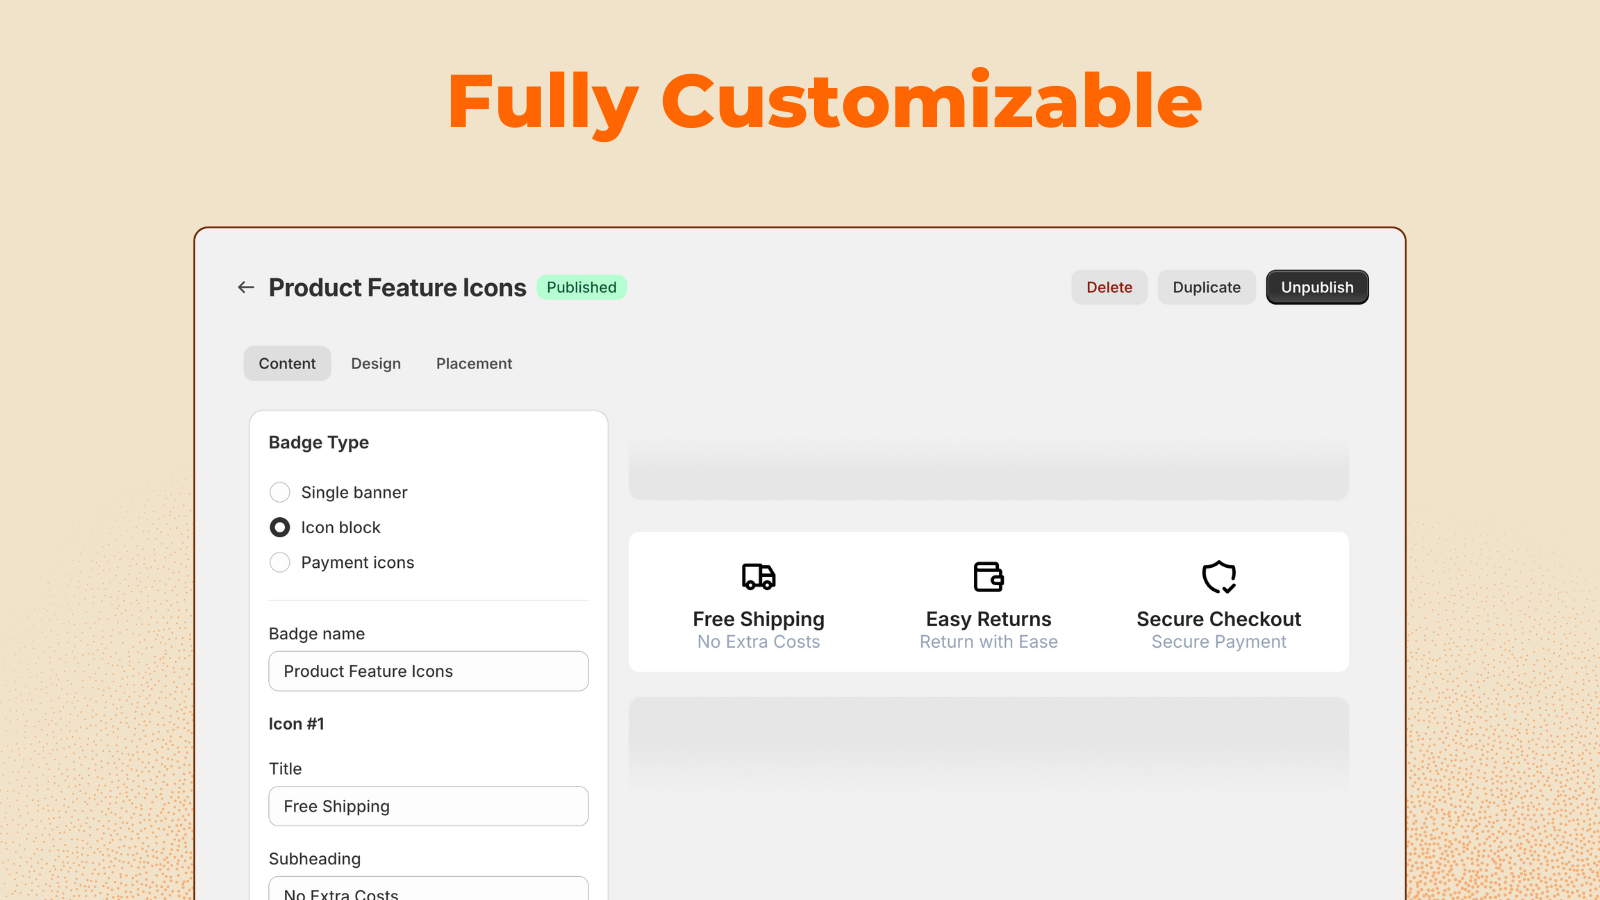Switch to the Design tab
The image size is (1600, 900).
pos(375,363)
